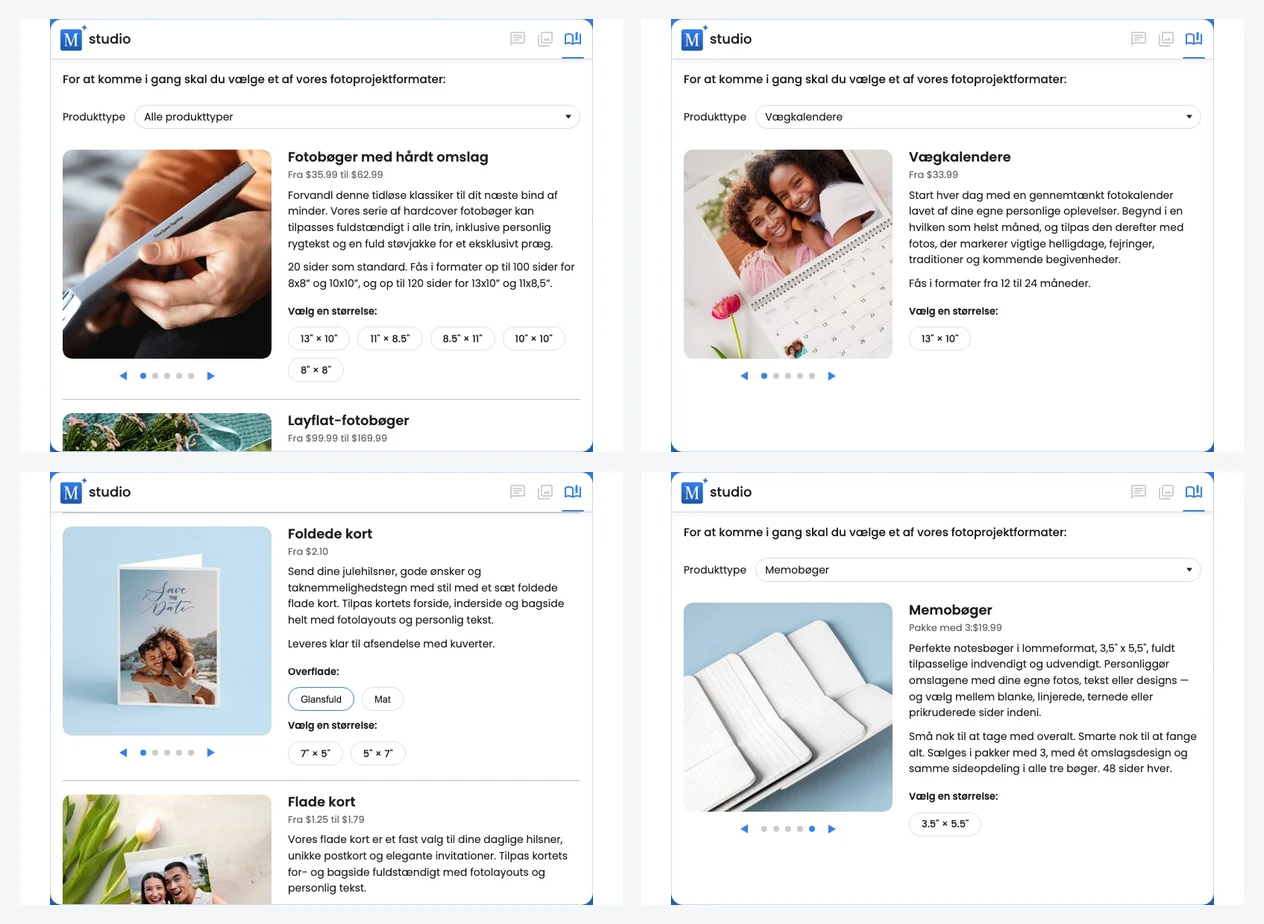Open the Memobøger product type dropdown
Image resolution: width=1264 pixels, height=924 pixels.
(x=978, y=570)
